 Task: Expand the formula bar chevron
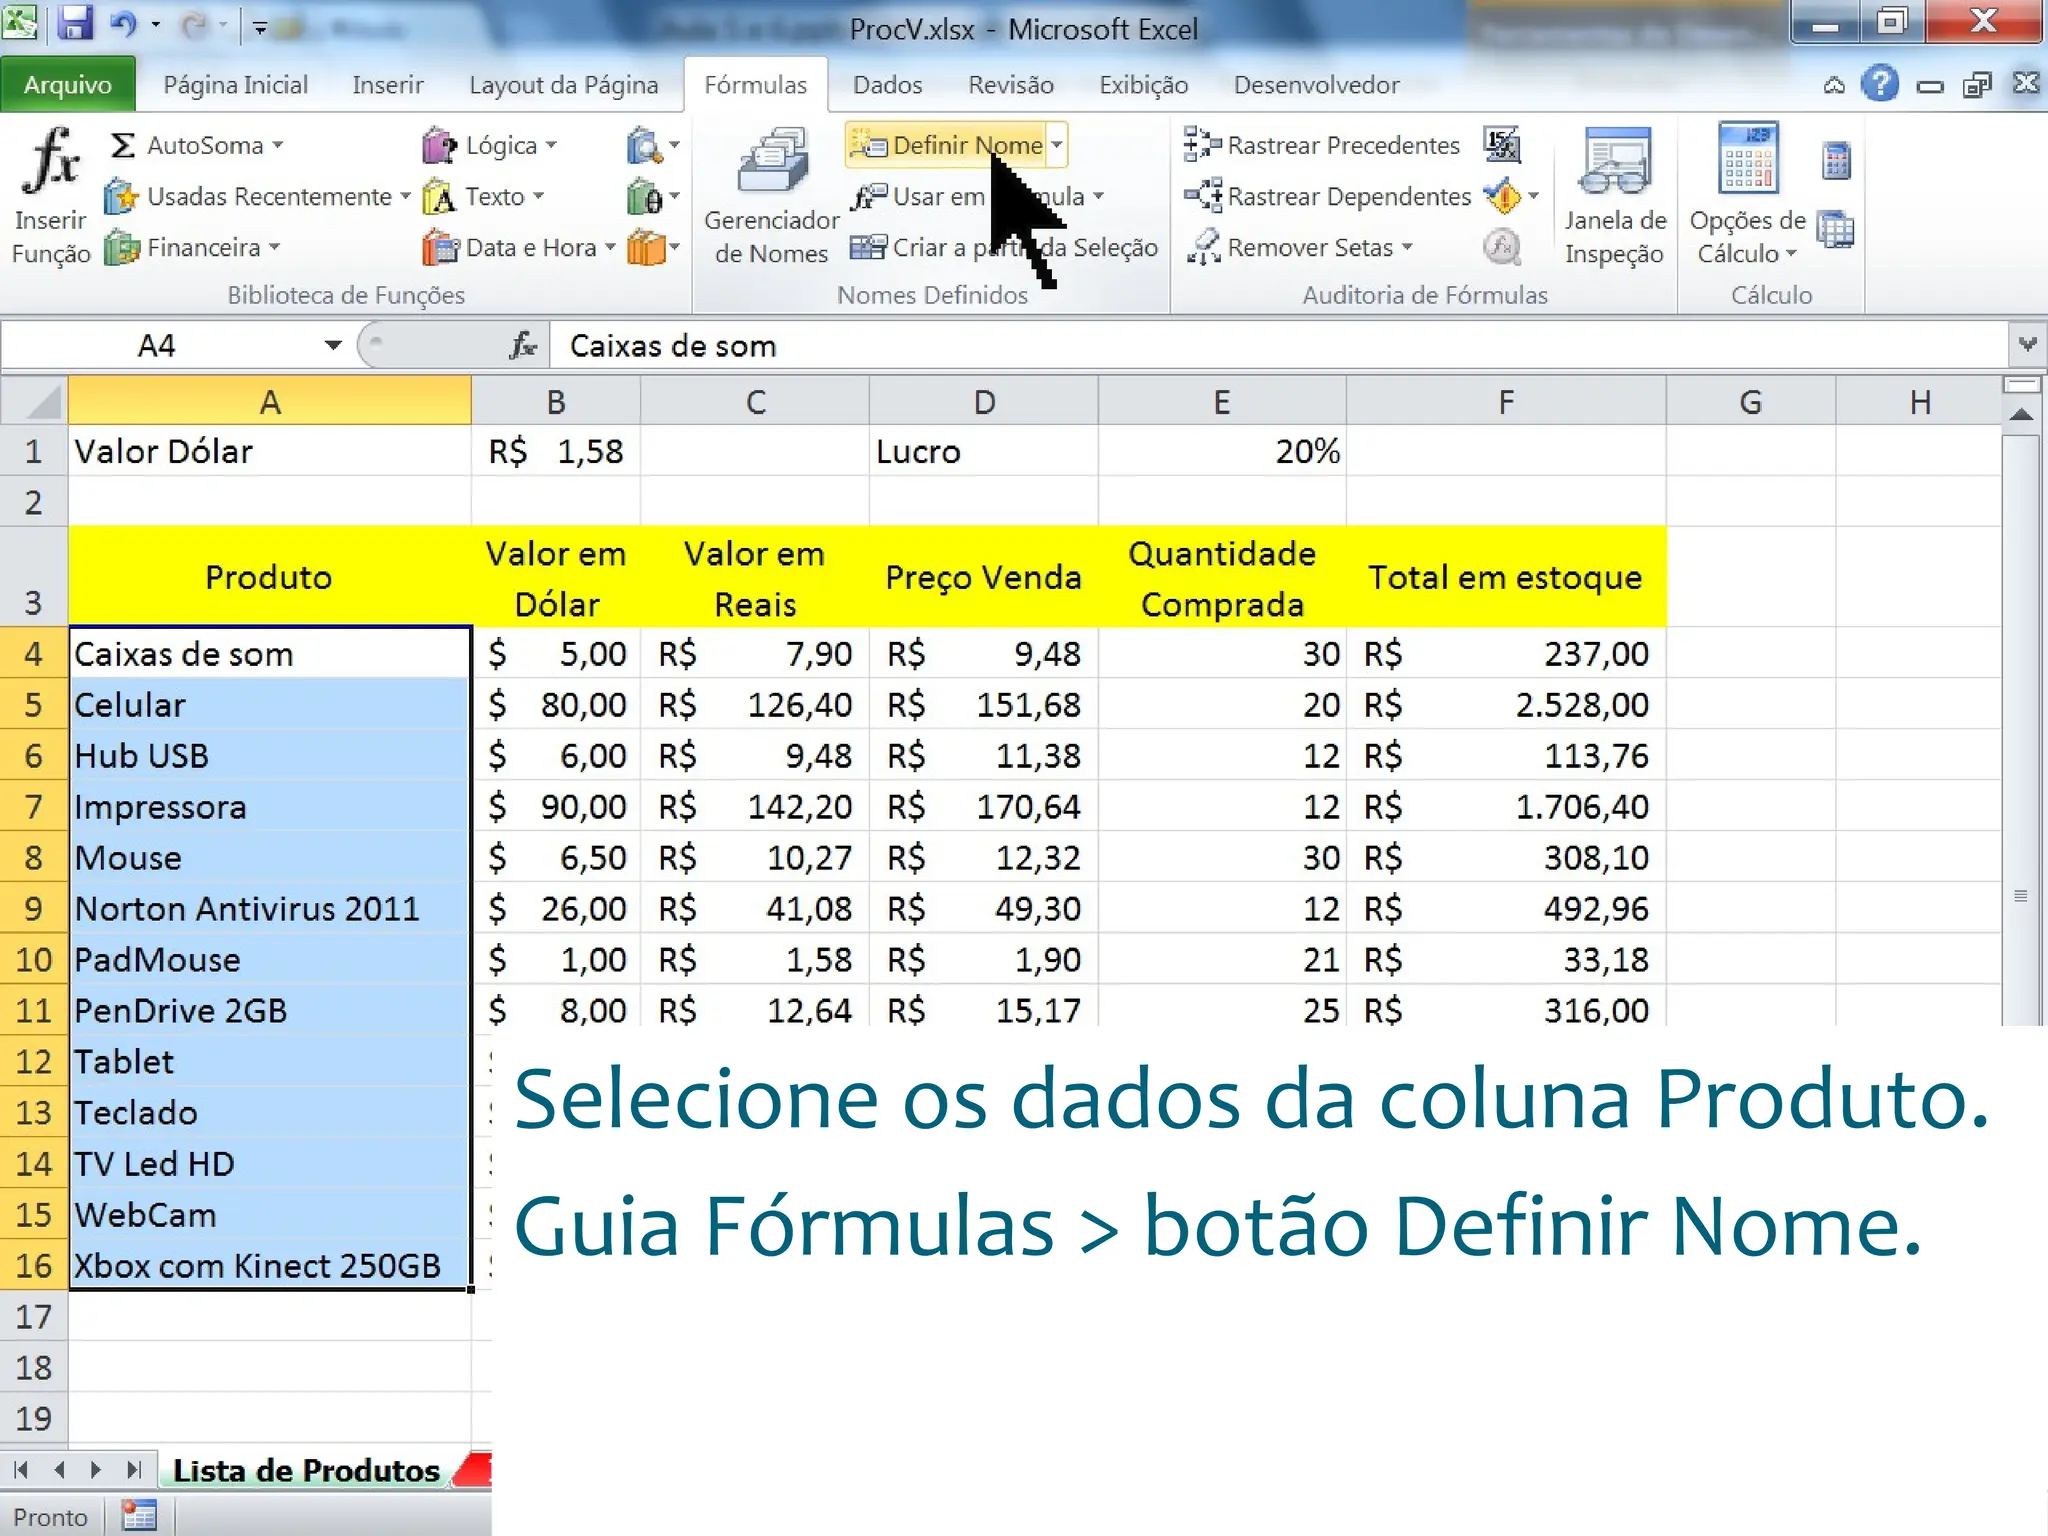point(2028,345)
